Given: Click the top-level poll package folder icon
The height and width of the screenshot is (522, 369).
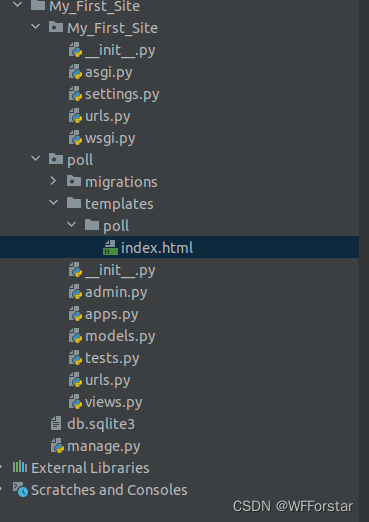Looking at the screenshot, I should coord(56,159).
